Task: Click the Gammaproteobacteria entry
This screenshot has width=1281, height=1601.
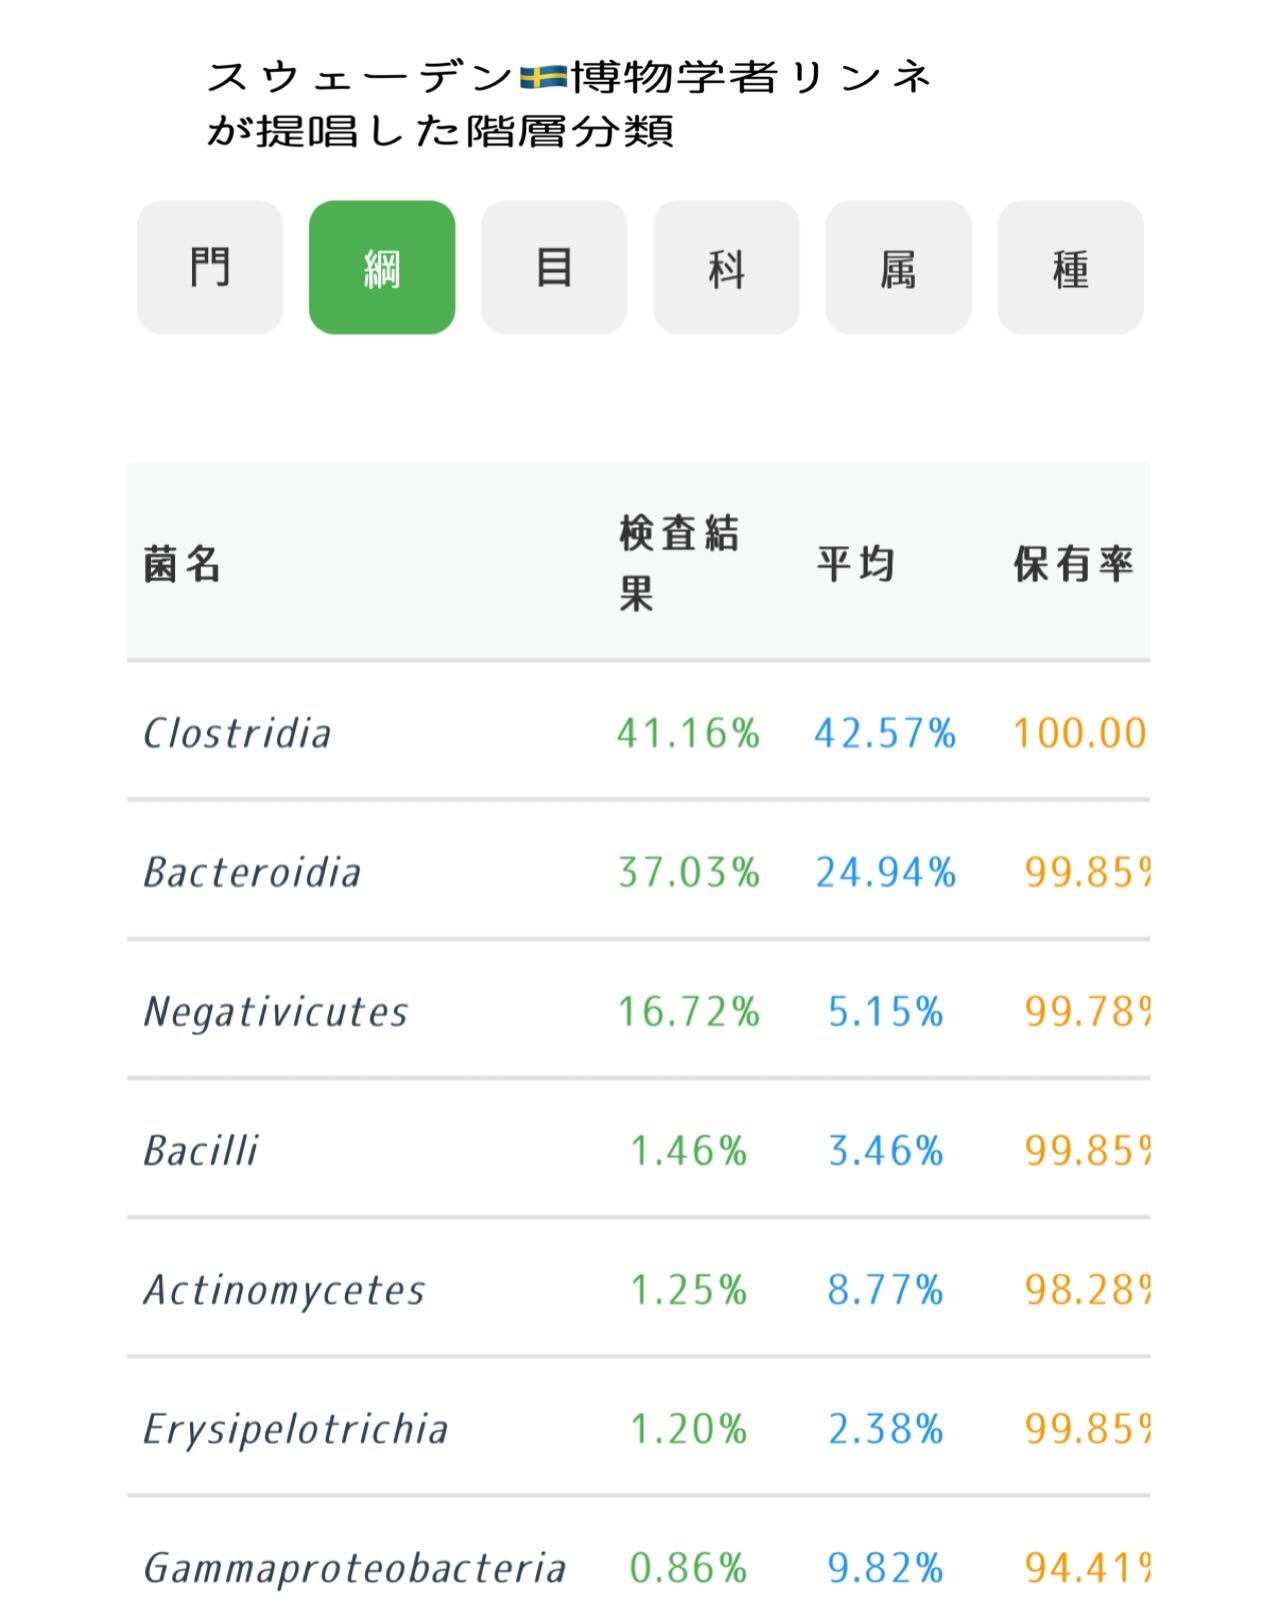Action: [x=355, y=1568]
